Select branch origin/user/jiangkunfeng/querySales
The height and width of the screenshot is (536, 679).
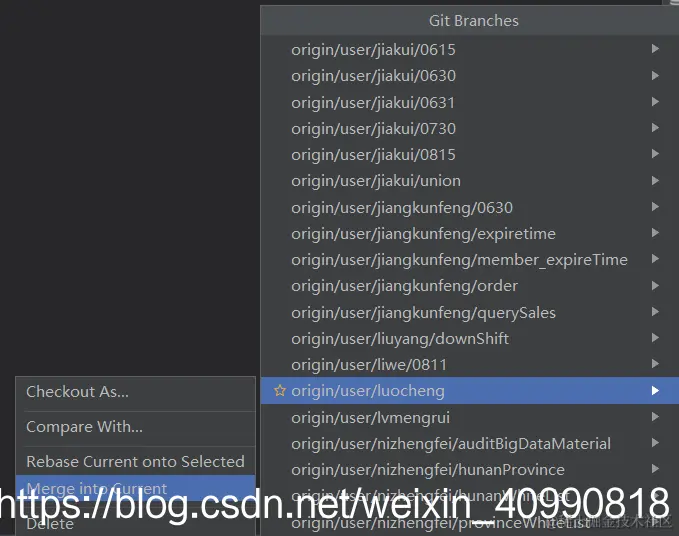[470, 313]
